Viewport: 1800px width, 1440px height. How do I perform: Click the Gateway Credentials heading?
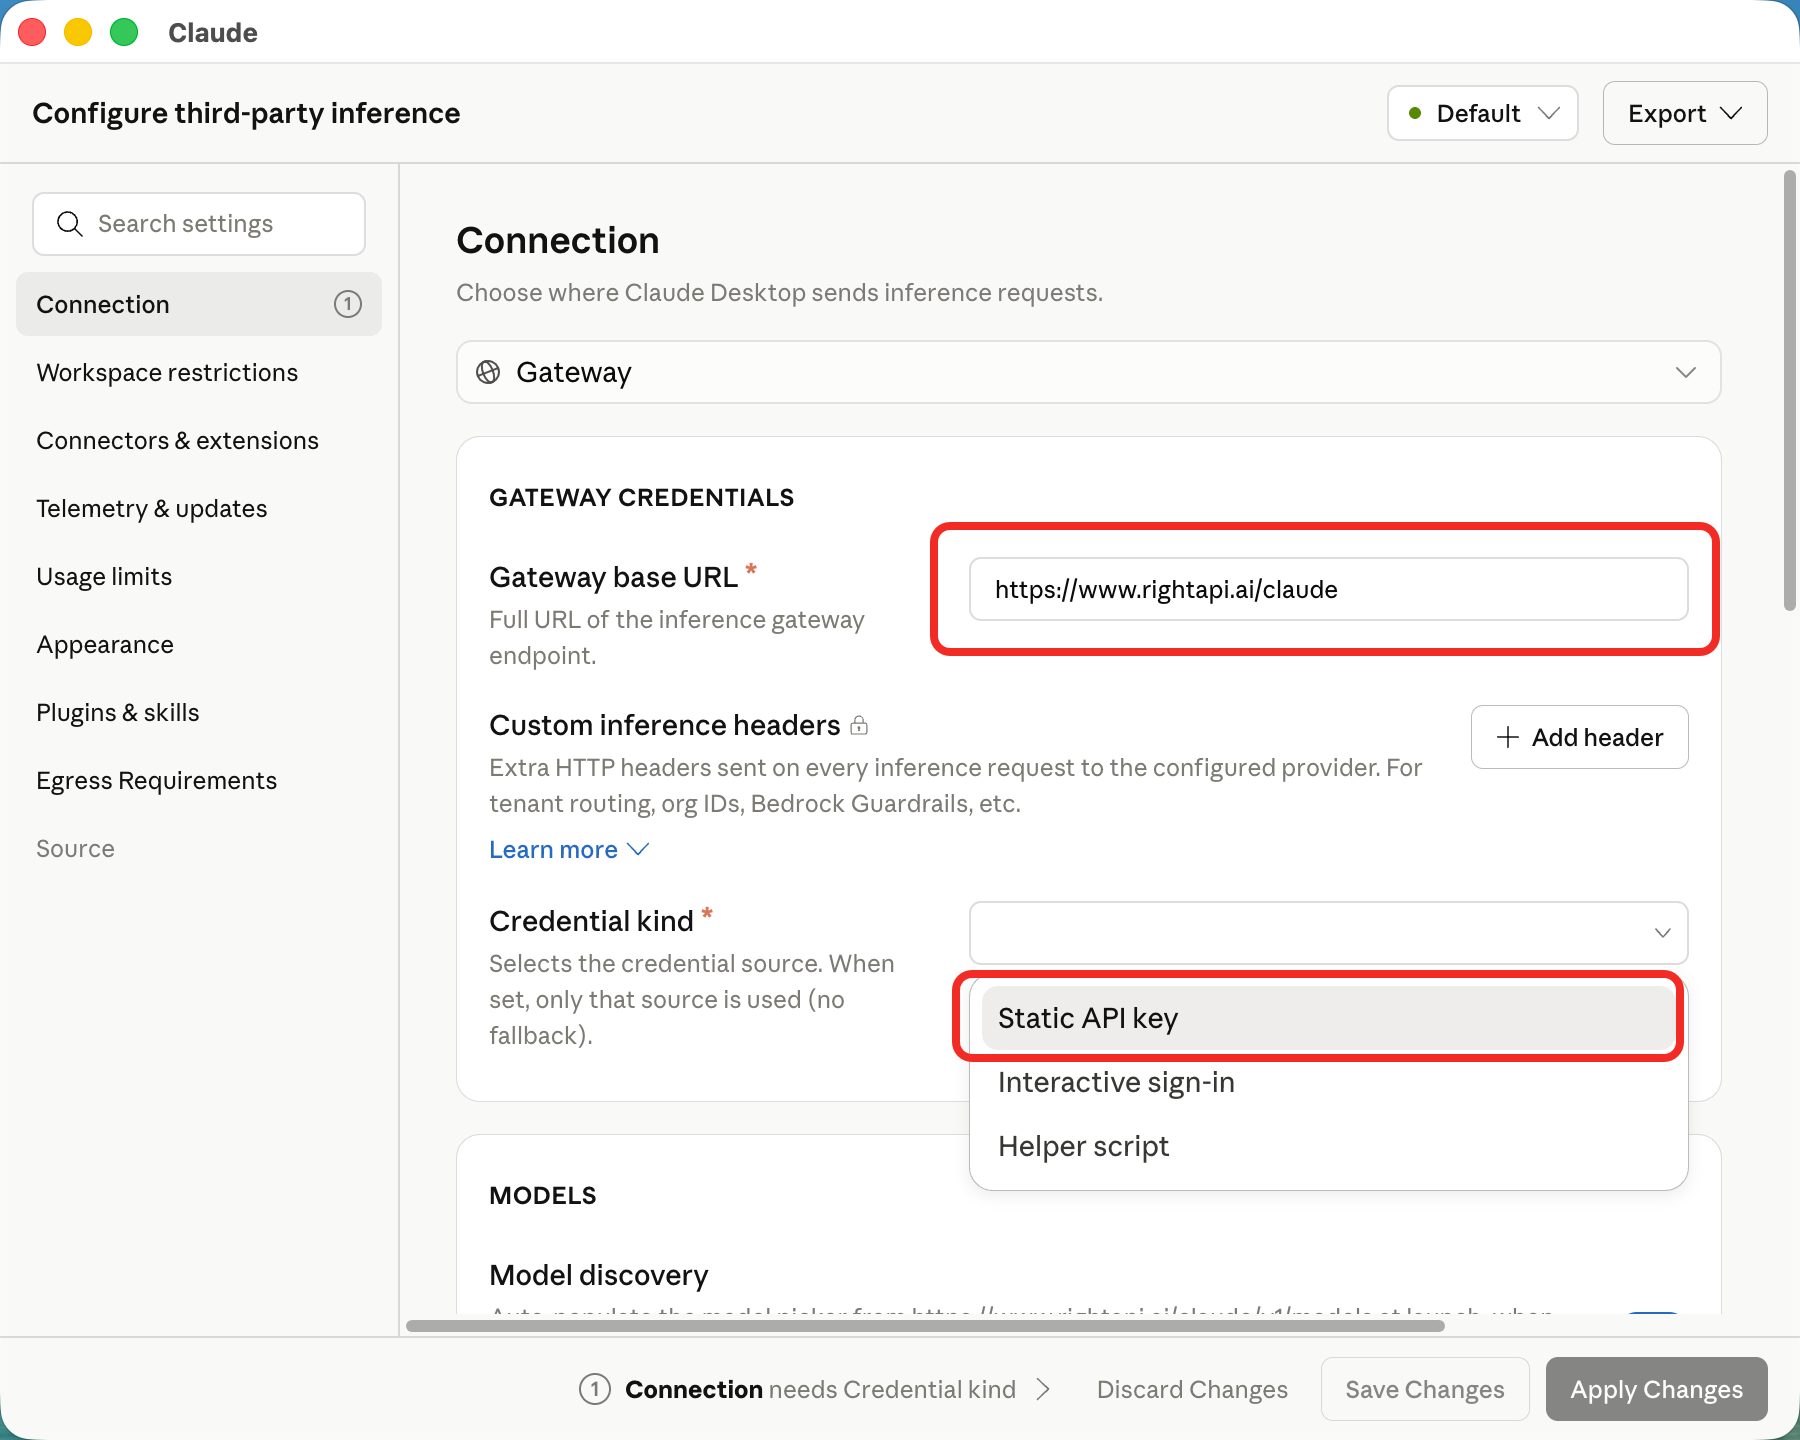point(641,497)
